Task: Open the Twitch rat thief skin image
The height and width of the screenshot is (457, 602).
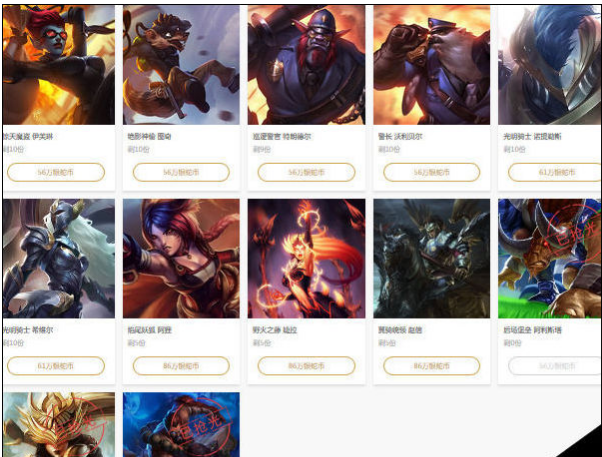Action: coord(181,65)
